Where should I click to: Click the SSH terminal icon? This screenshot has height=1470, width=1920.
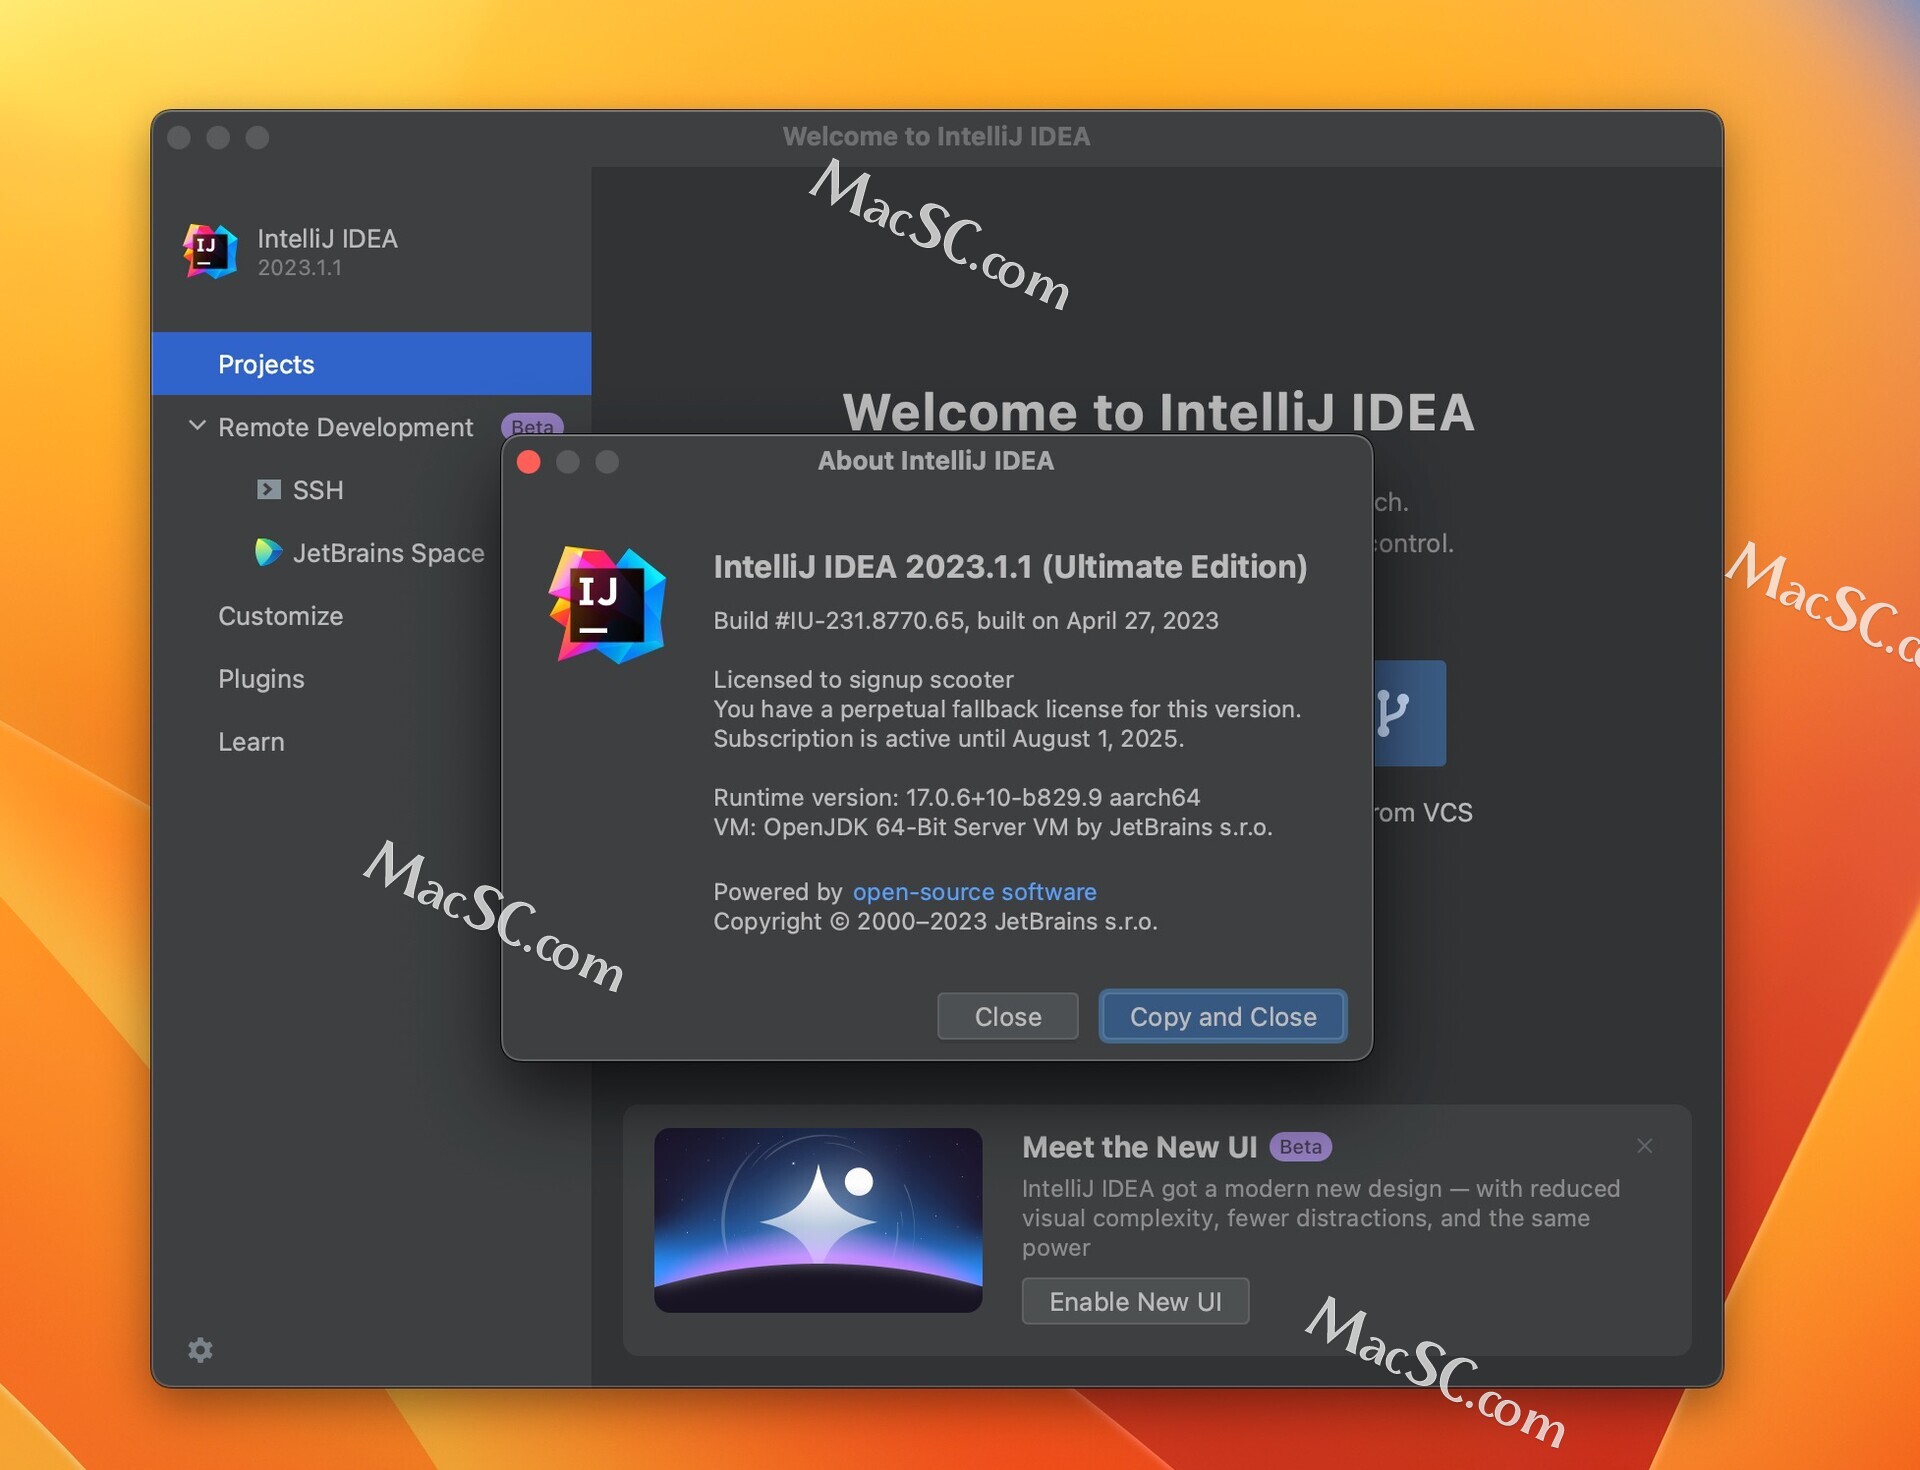(268, 489)
